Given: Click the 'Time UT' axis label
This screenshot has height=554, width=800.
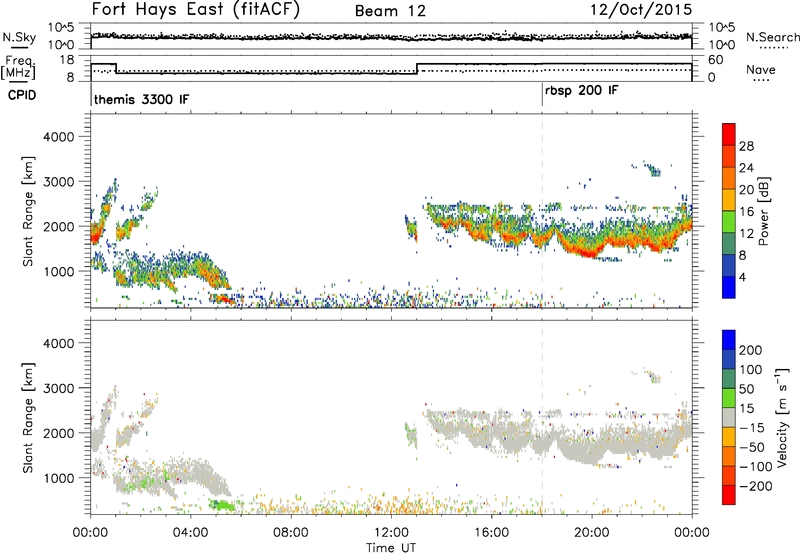Looking at the screenshot, I should pos(391,548).
